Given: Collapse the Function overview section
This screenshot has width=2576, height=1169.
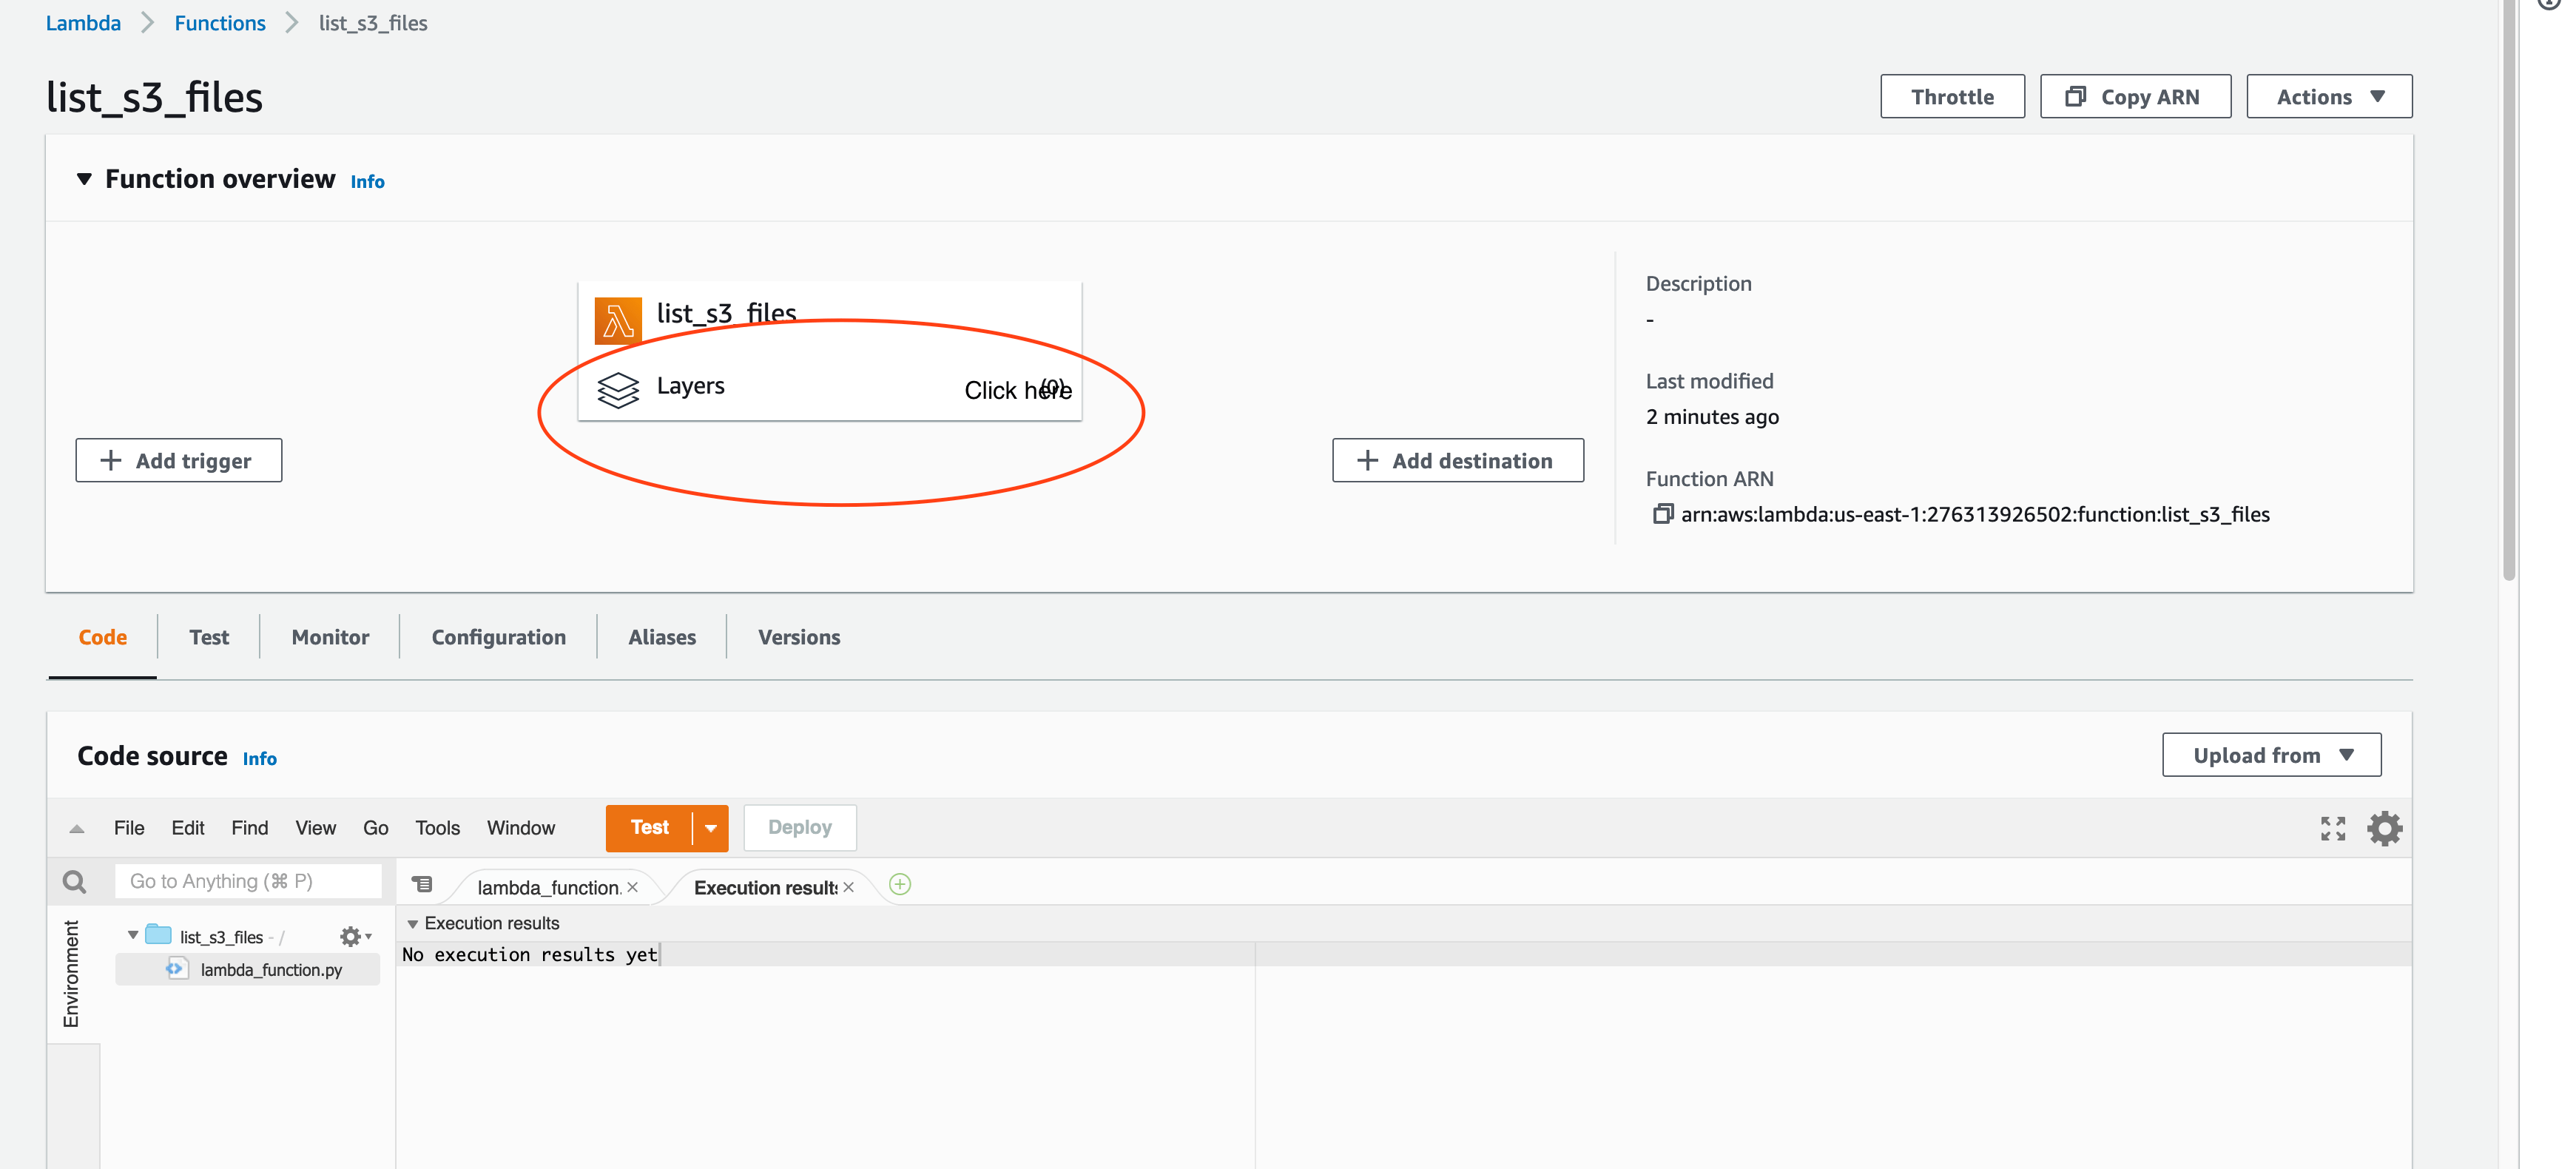Looking at the screenshot, I should (84, 179).
